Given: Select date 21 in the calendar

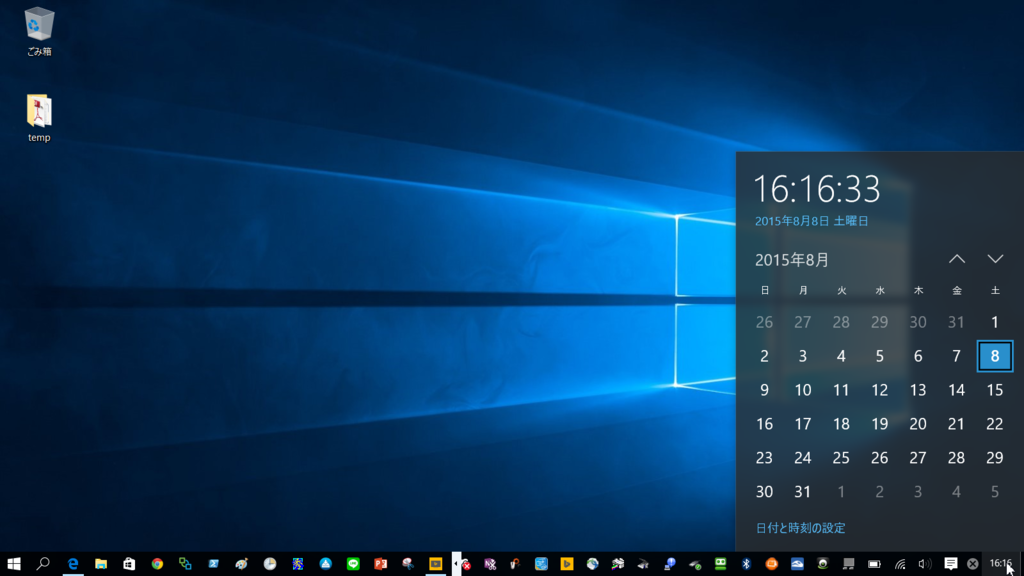Looking at the screenshot, I should pos(956,424).
